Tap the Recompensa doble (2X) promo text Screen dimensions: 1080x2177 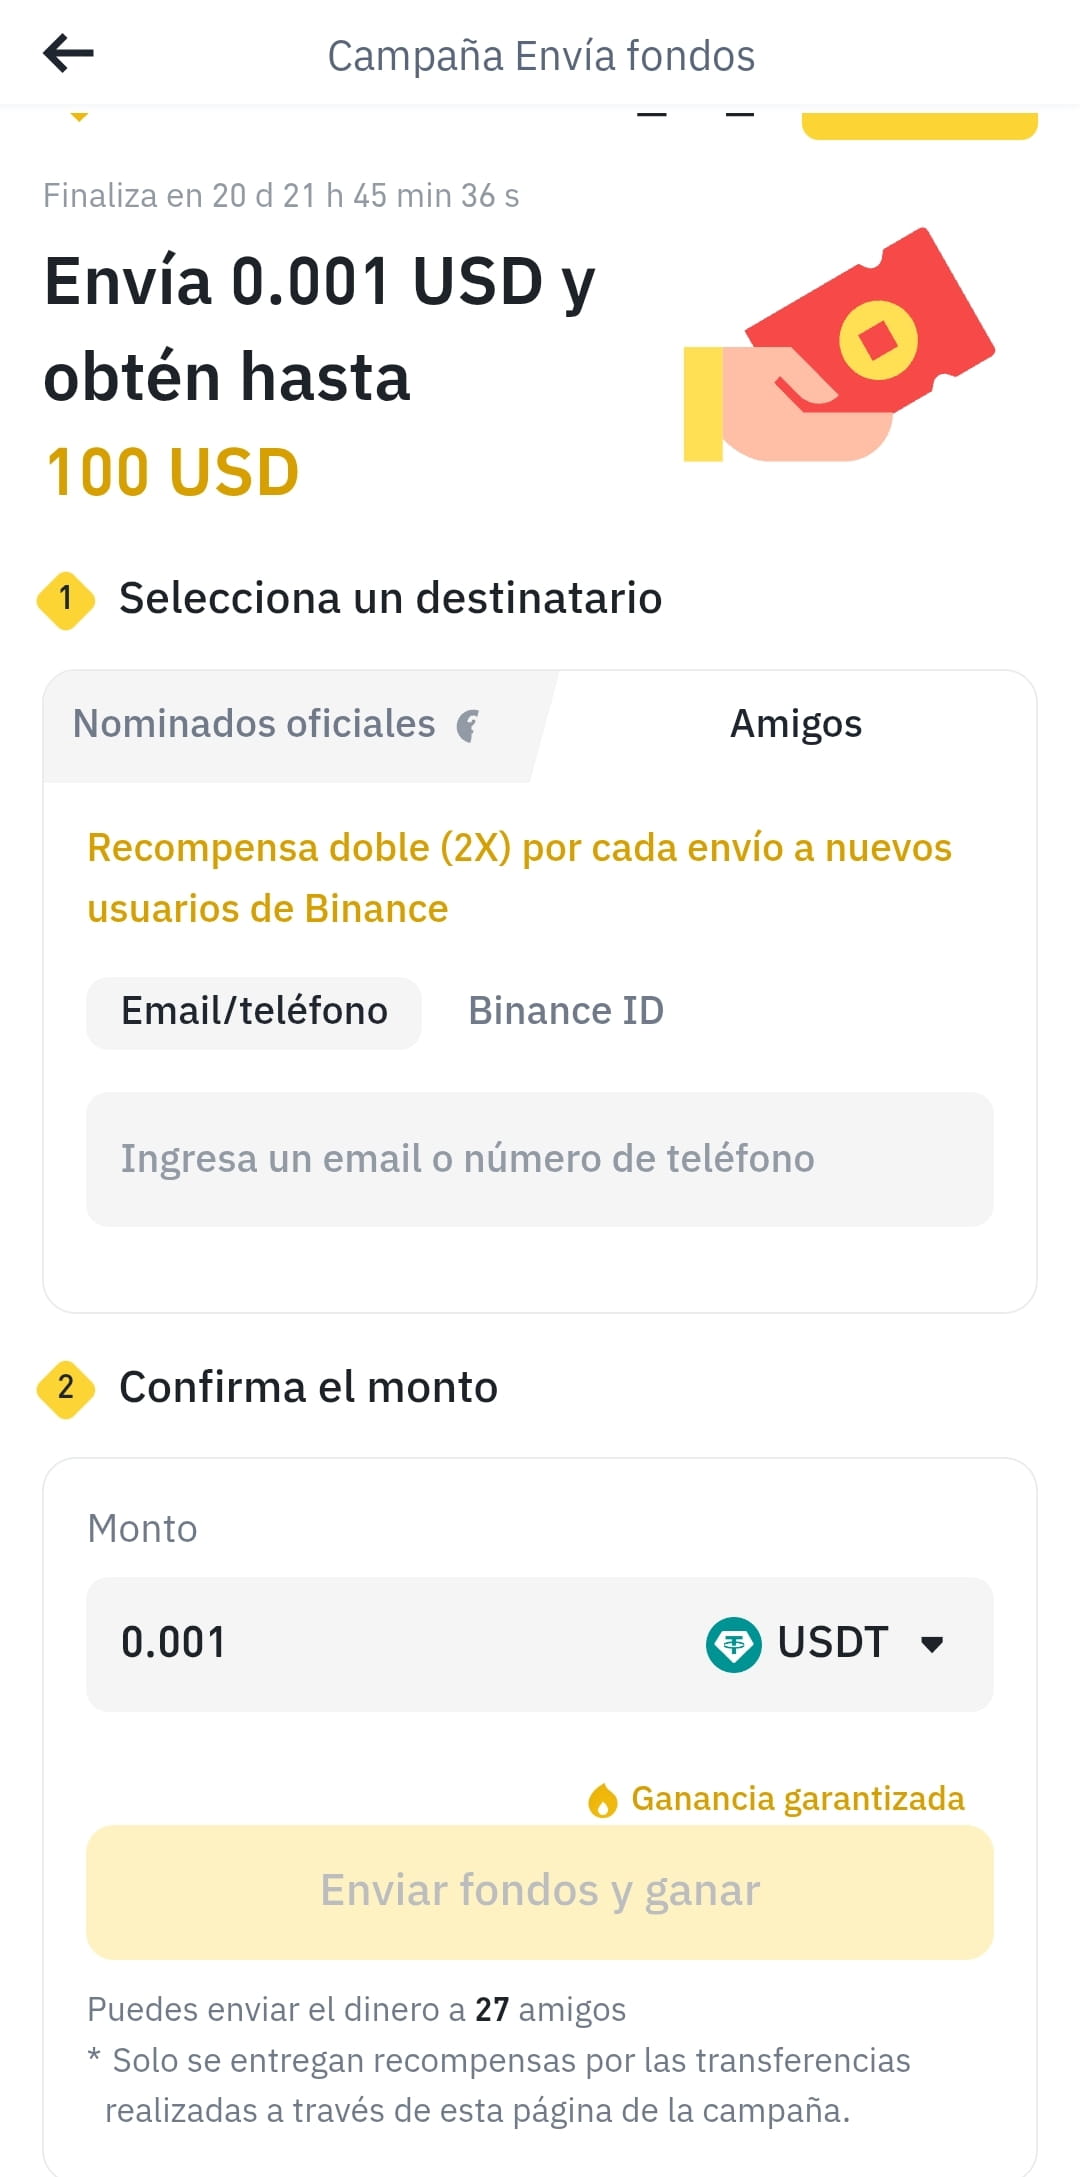tap(519, 878)
